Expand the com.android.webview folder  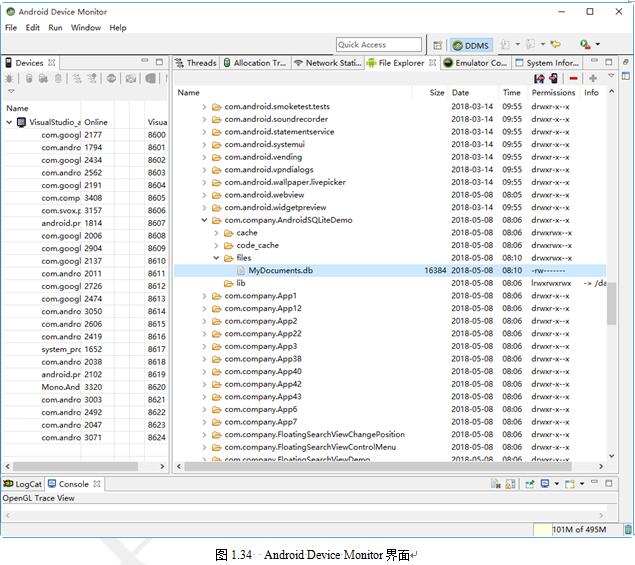pos(205,195)
